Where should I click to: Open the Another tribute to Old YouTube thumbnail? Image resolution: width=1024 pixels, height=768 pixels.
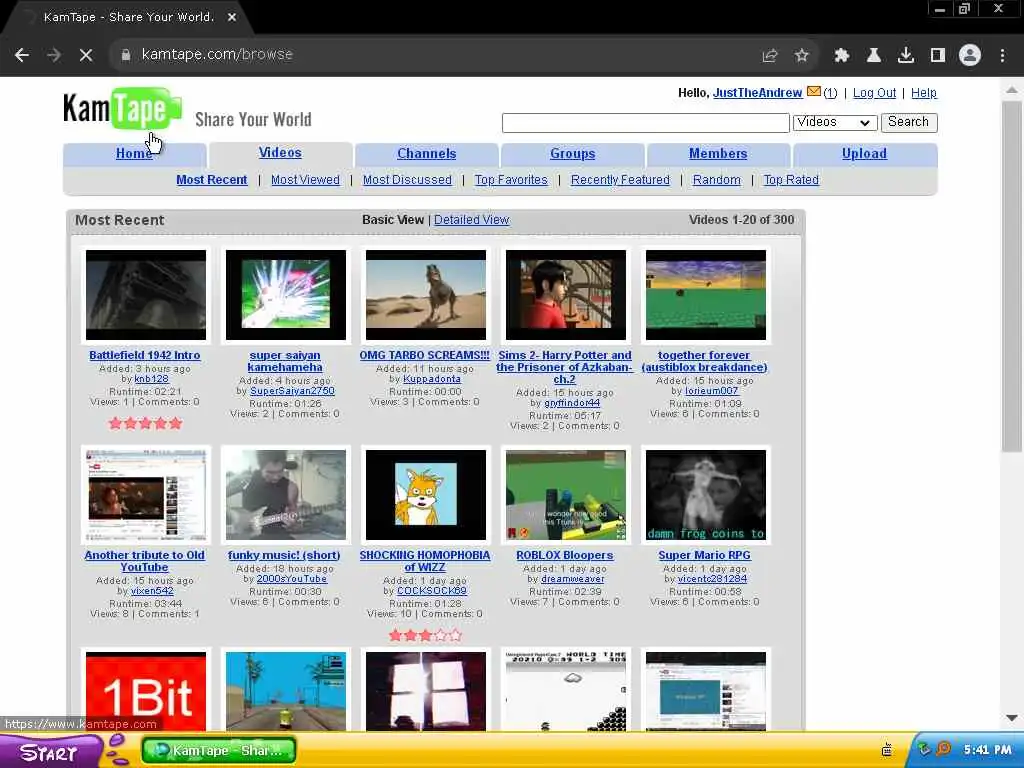146,495
